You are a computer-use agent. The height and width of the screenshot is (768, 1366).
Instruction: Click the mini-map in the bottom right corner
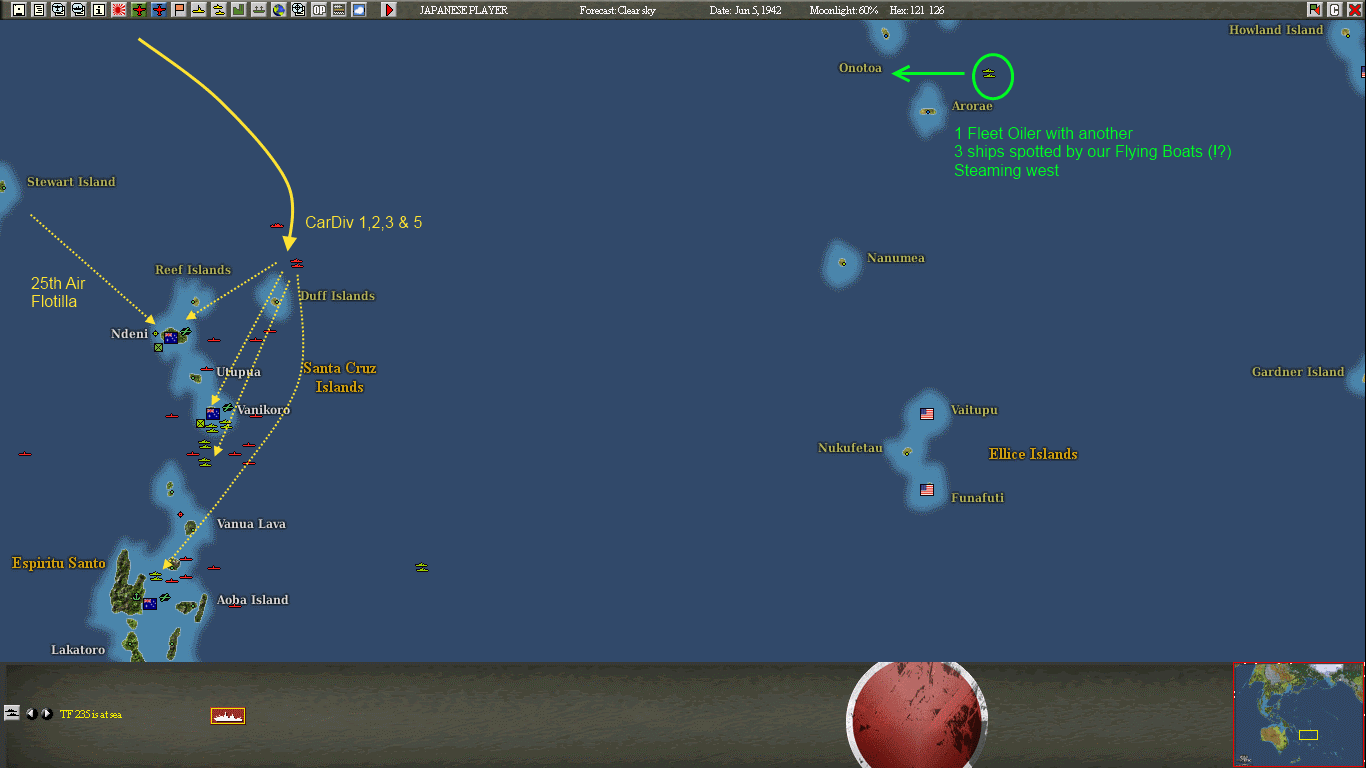1299,716
